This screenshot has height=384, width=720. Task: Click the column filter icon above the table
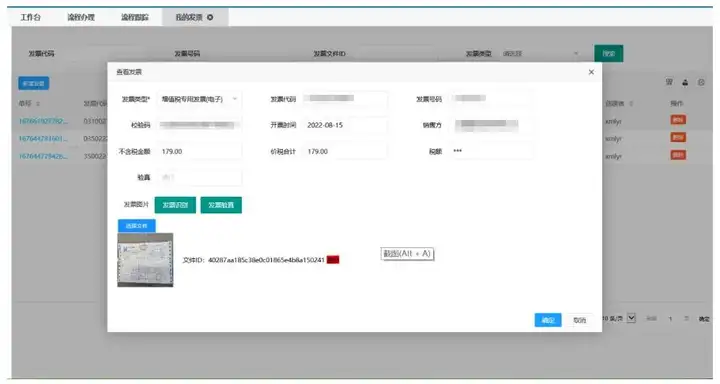(x=669, y=82)
